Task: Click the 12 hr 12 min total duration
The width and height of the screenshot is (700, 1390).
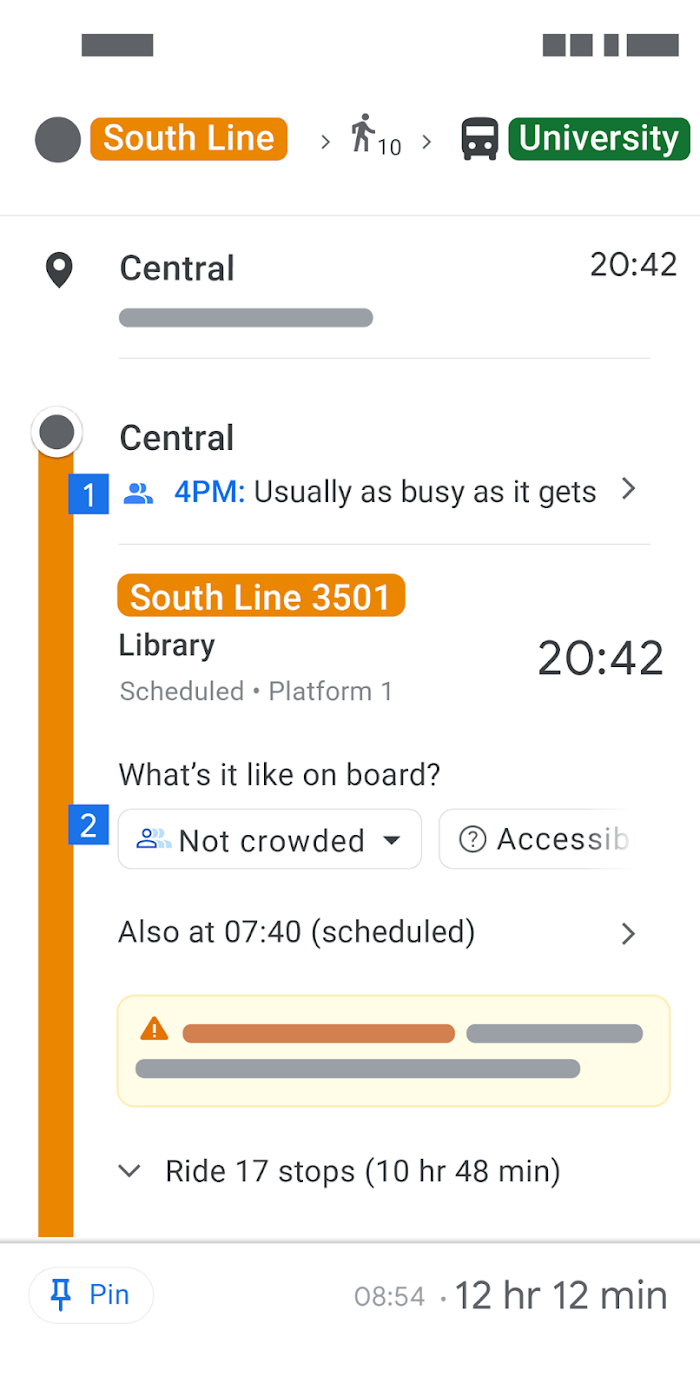Action: (x=562, y=1294)
